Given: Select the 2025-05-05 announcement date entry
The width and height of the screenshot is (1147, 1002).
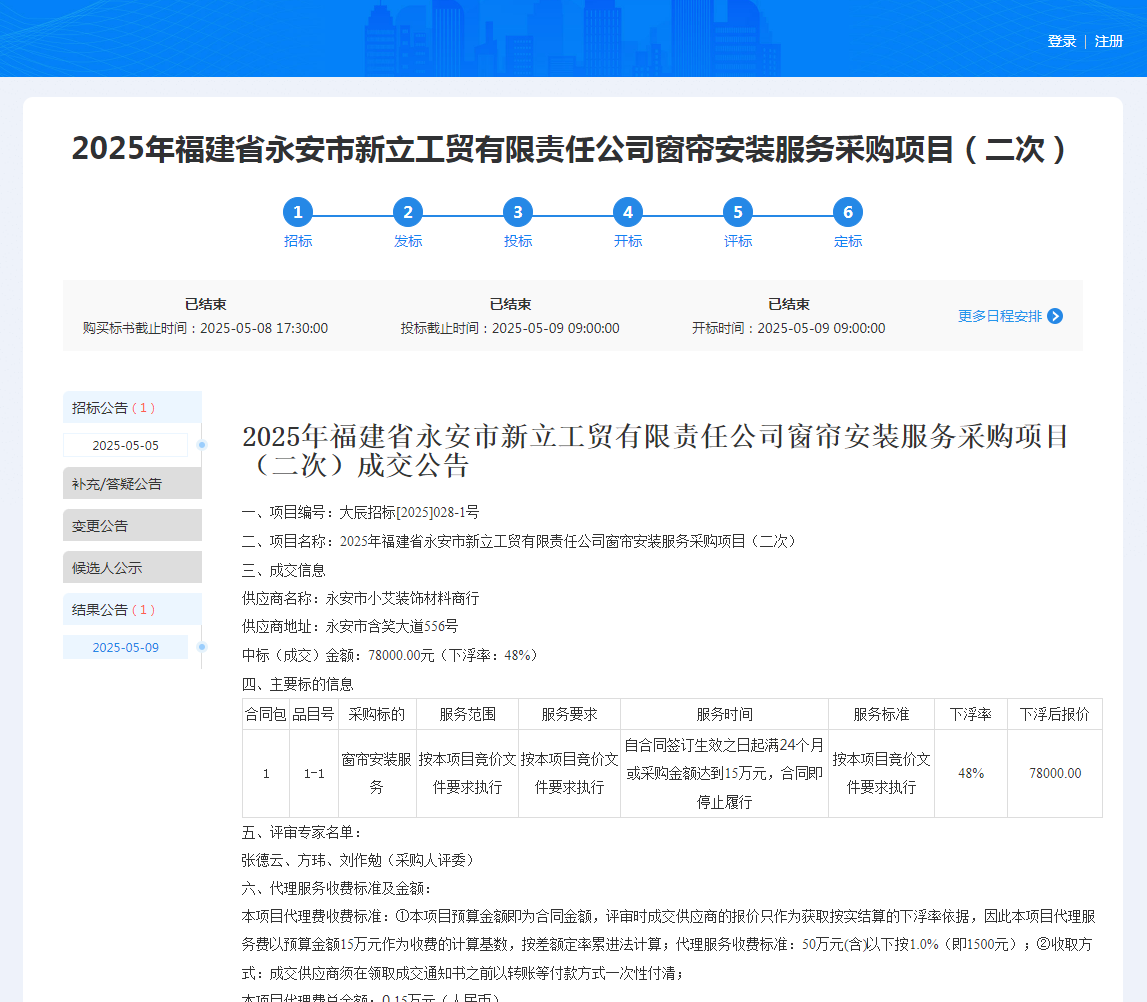Looking at the screenshot, I should 126,445.
